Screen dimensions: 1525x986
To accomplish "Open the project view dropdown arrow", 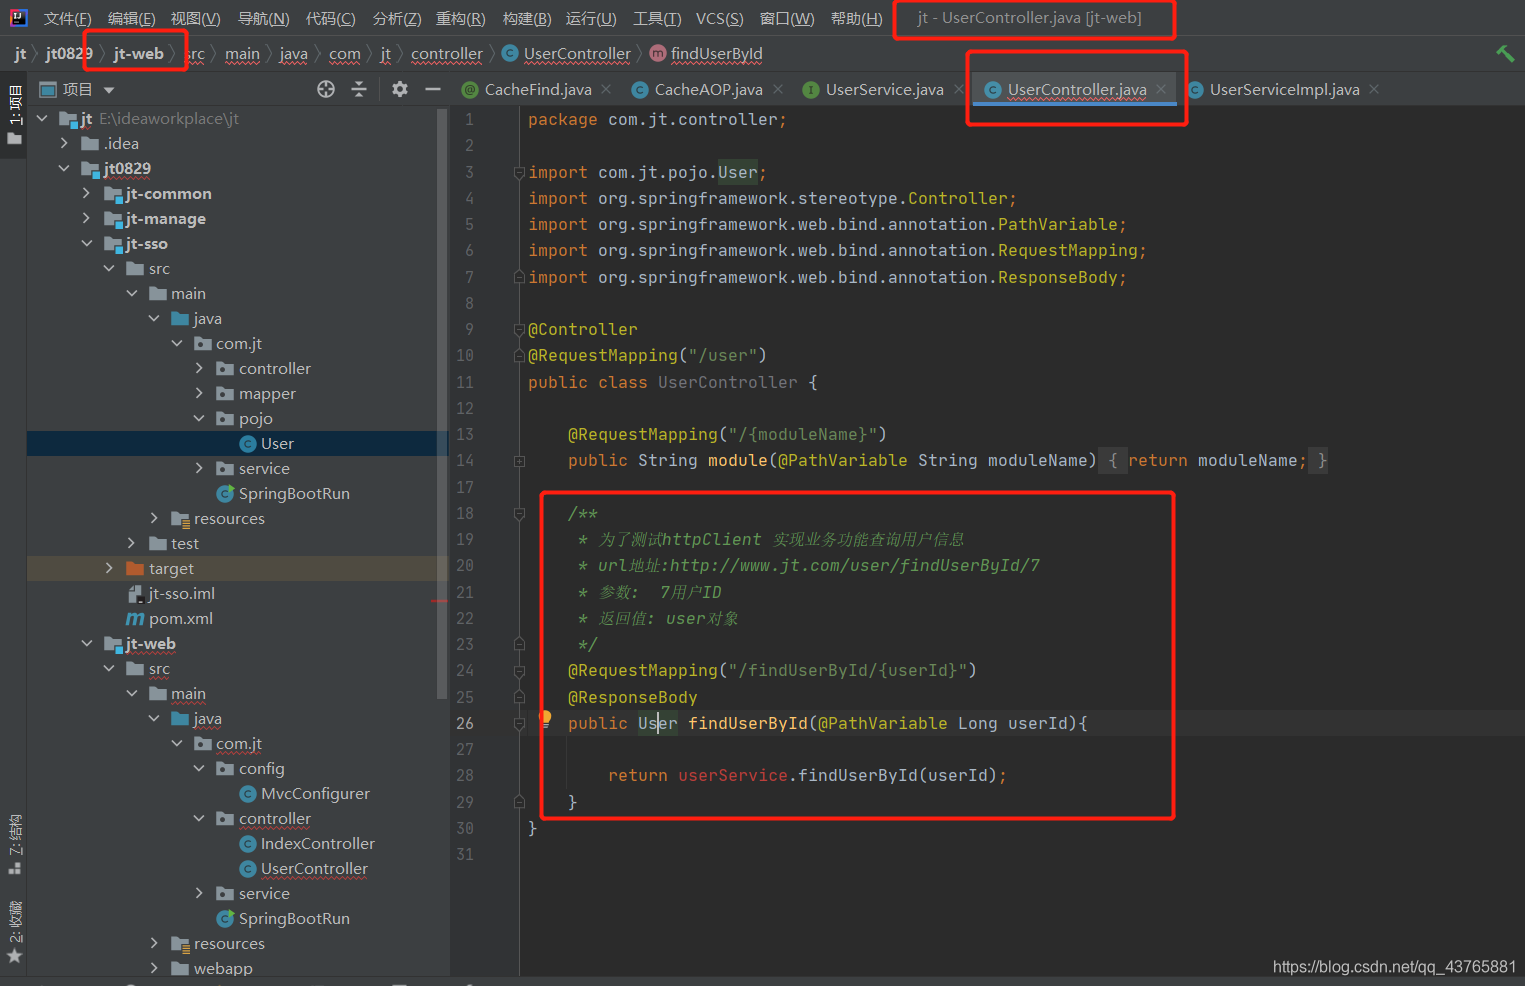I will click(109, 90).
